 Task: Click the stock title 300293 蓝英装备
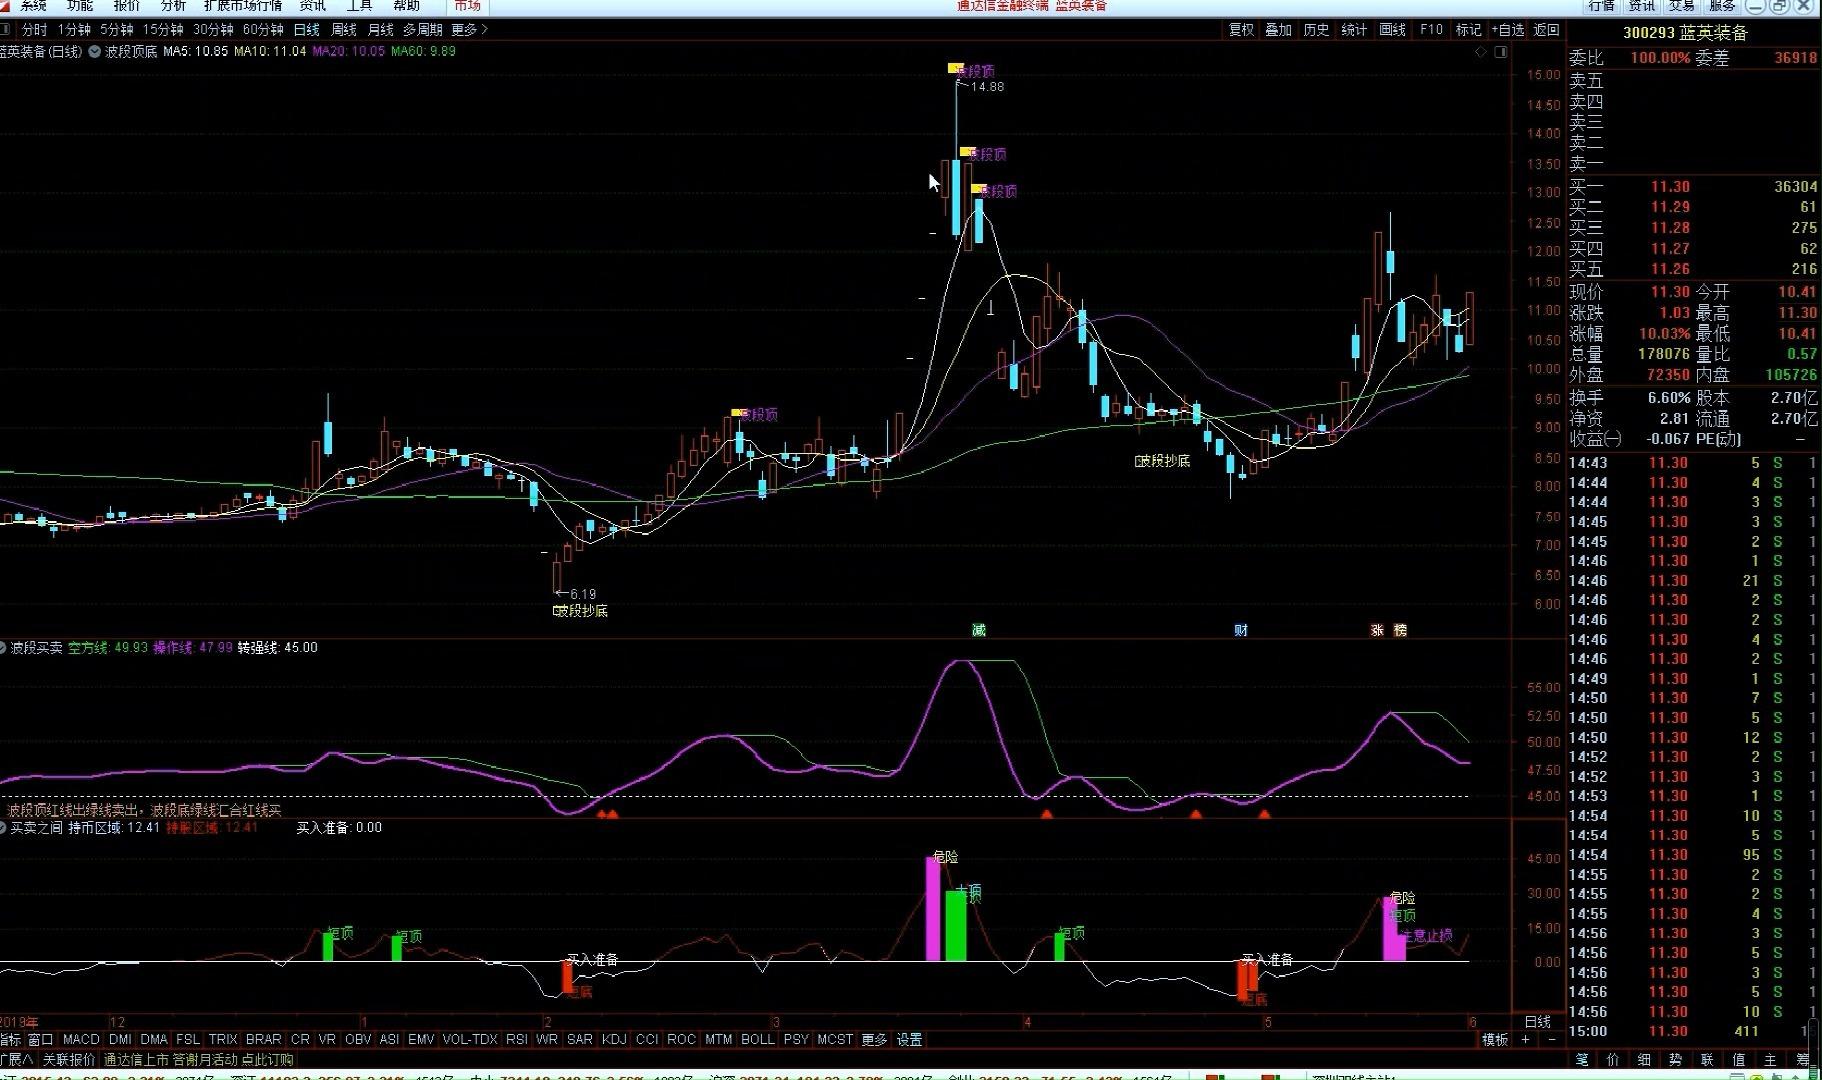tap(1685, 33)
